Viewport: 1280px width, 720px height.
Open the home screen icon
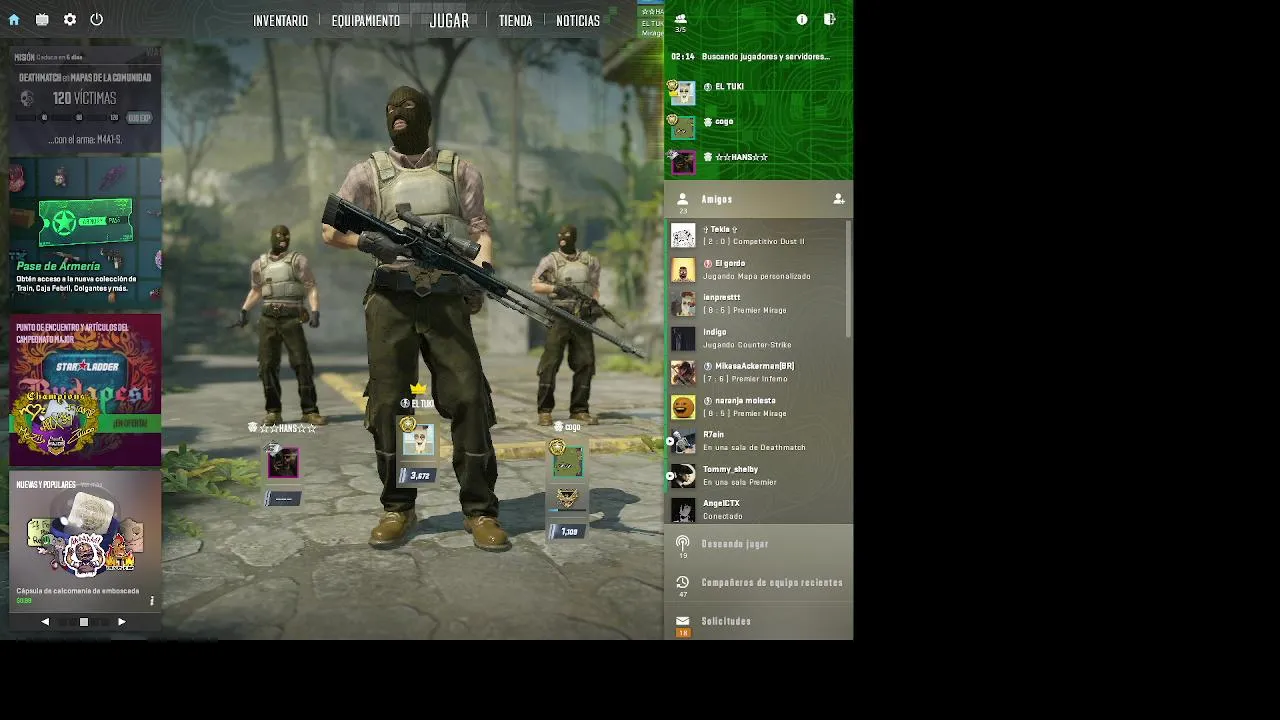[14, 19]
